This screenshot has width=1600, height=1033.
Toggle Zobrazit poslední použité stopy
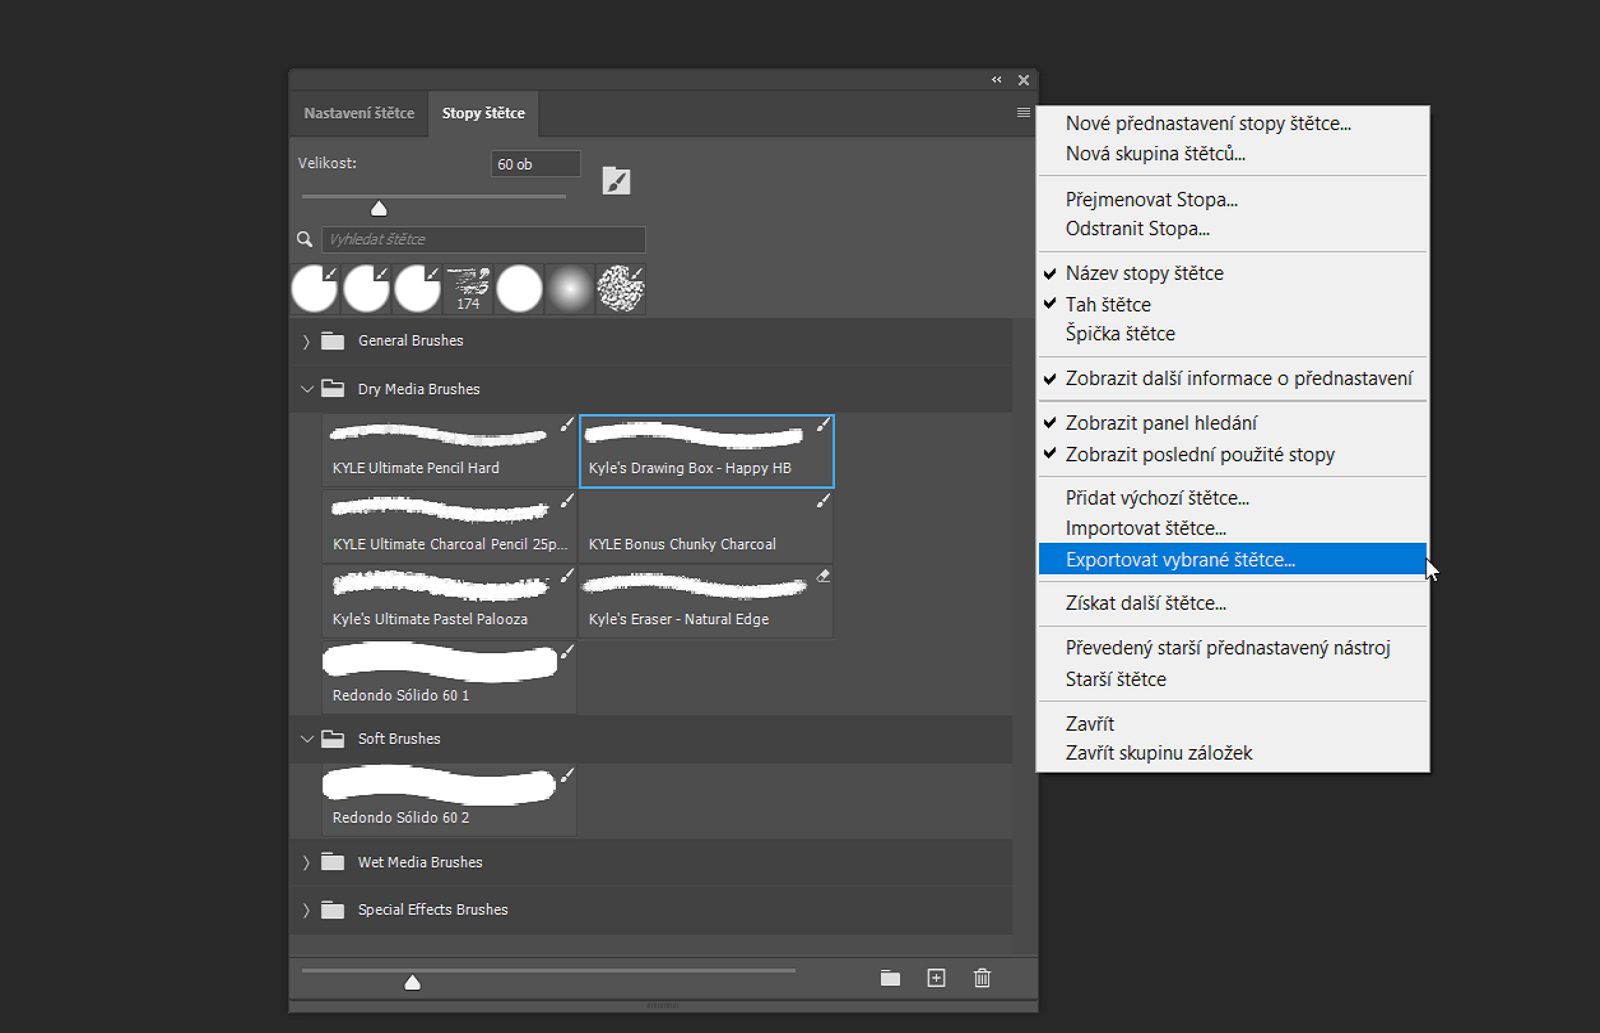1232,454
